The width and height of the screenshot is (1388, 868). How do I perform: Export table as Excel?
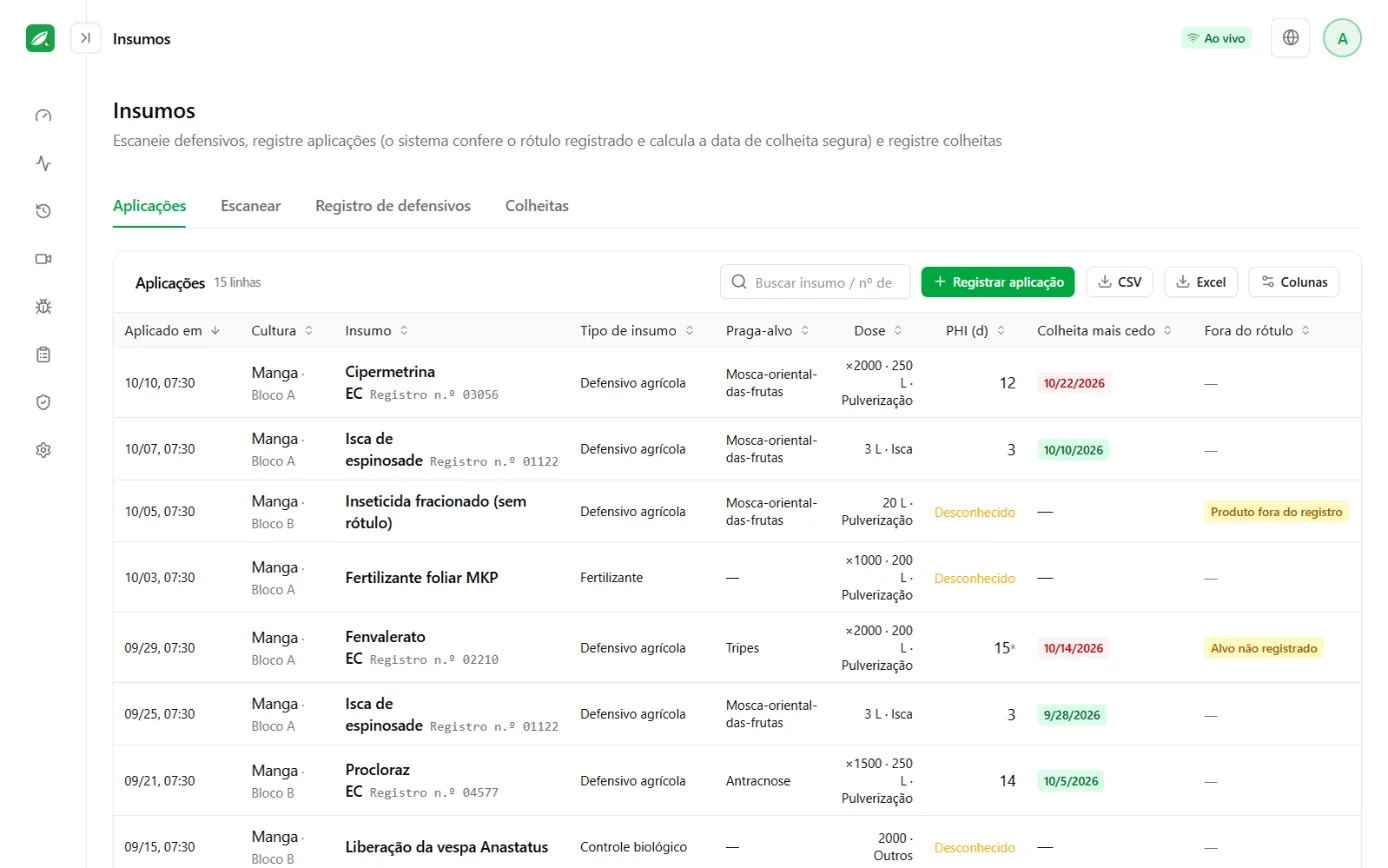click(1202, 282)
